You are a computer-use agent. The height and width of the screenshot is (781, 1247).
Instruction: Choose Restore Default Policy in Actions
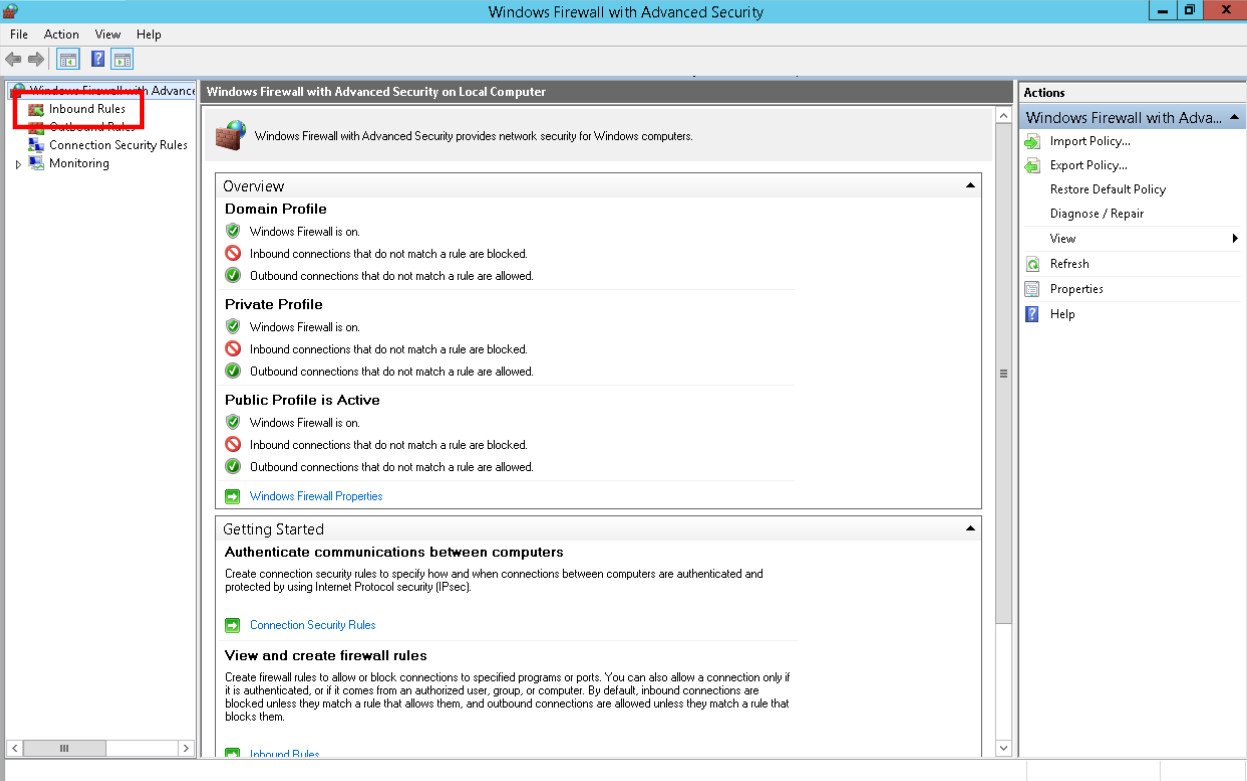(x=1108, y=189)
